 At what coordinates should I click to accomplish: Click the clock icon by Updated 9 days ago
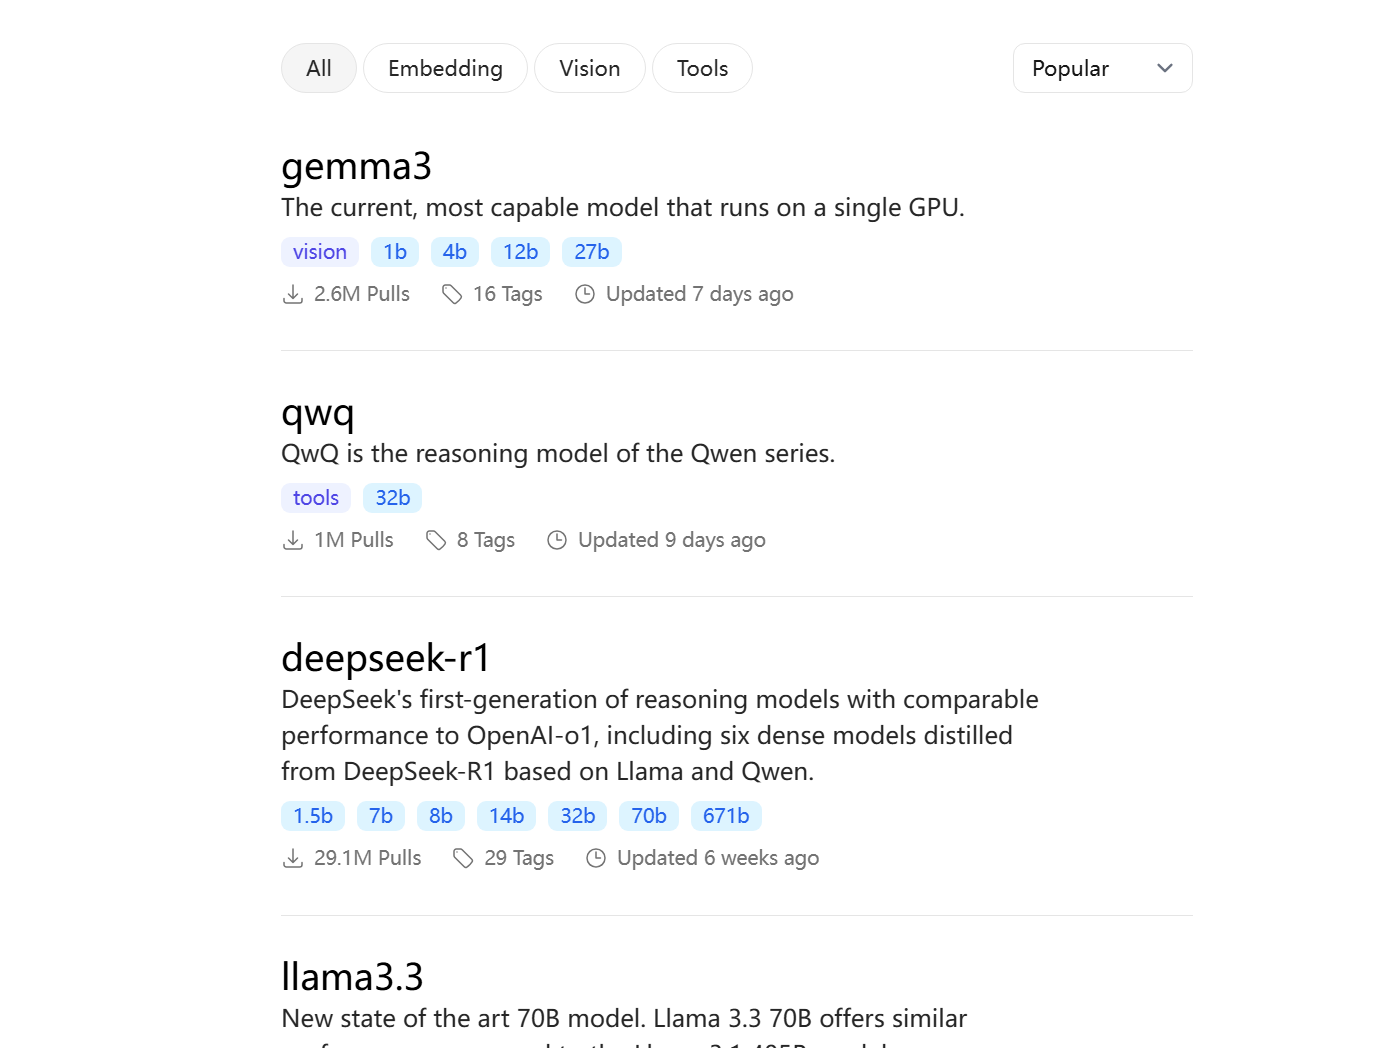point(557,540)
